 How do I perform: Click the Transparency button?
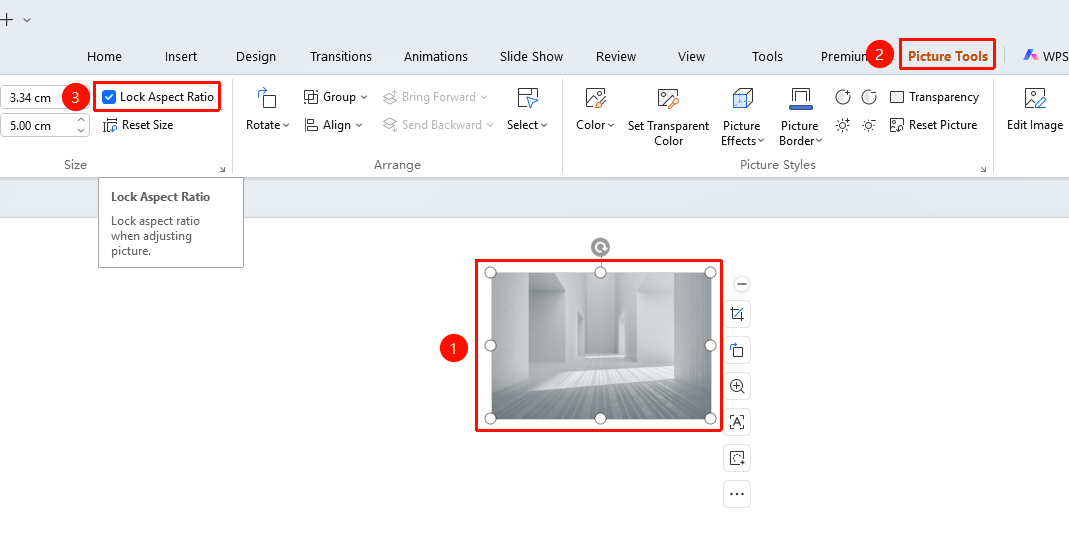pyautogui.click(x=935, y=97)
